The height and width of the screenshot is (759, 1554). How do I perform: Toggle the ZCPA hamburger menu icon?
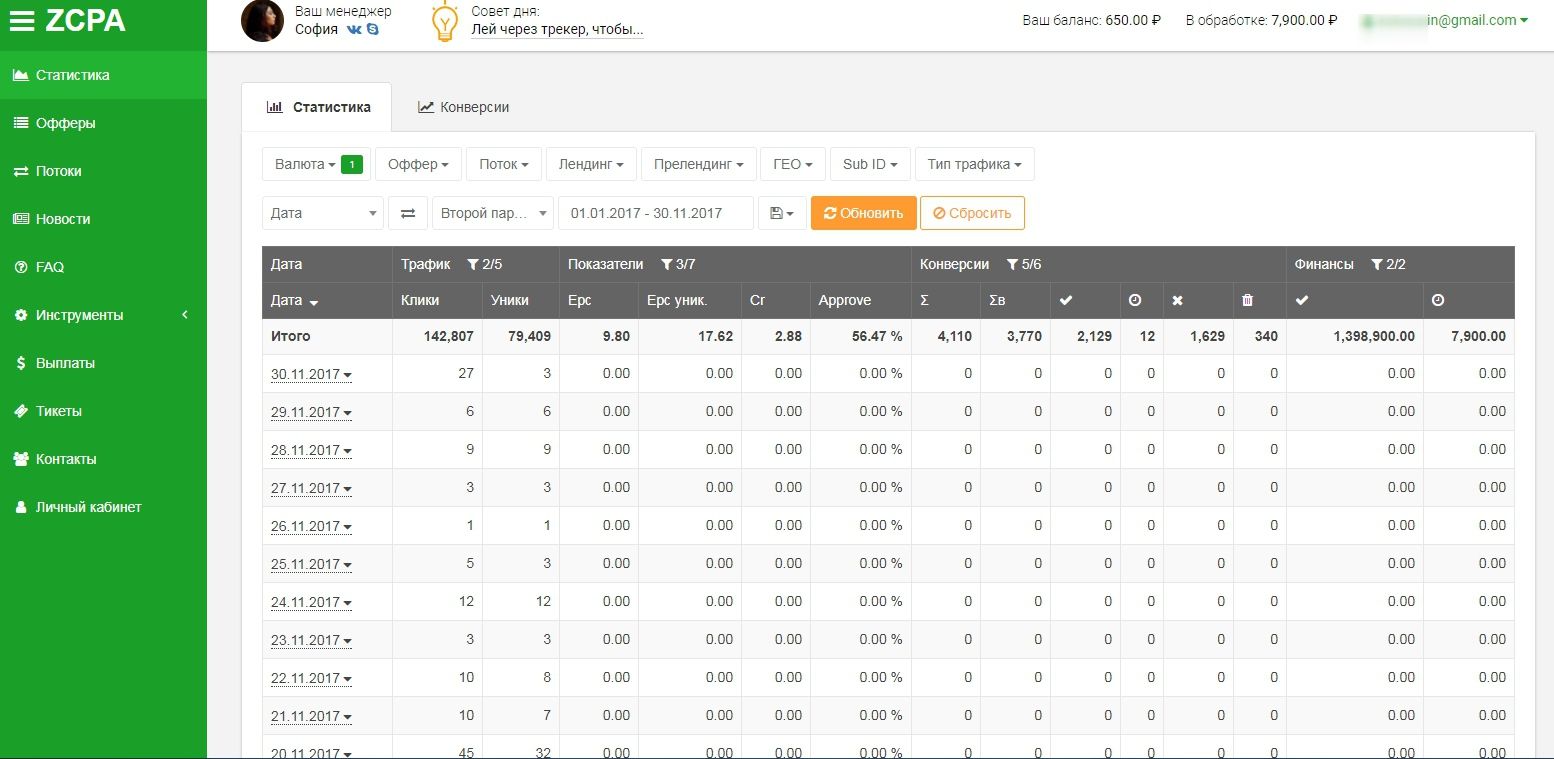click(22, 21)
